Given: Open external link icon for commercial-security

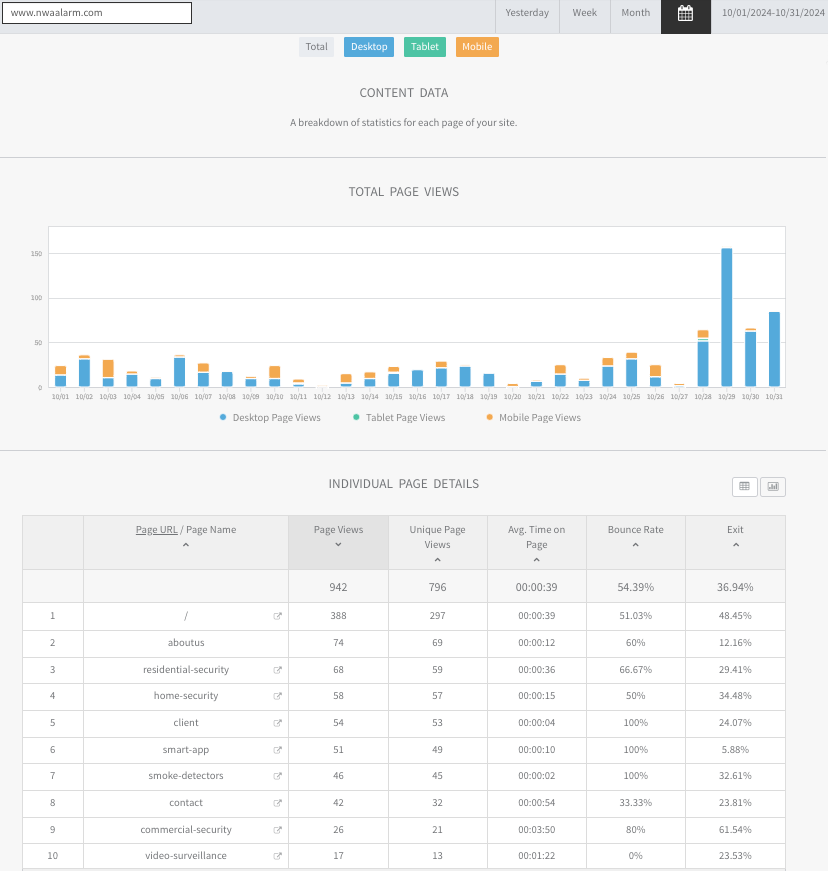Looking at the screenshot, I should tap(277, 830).
